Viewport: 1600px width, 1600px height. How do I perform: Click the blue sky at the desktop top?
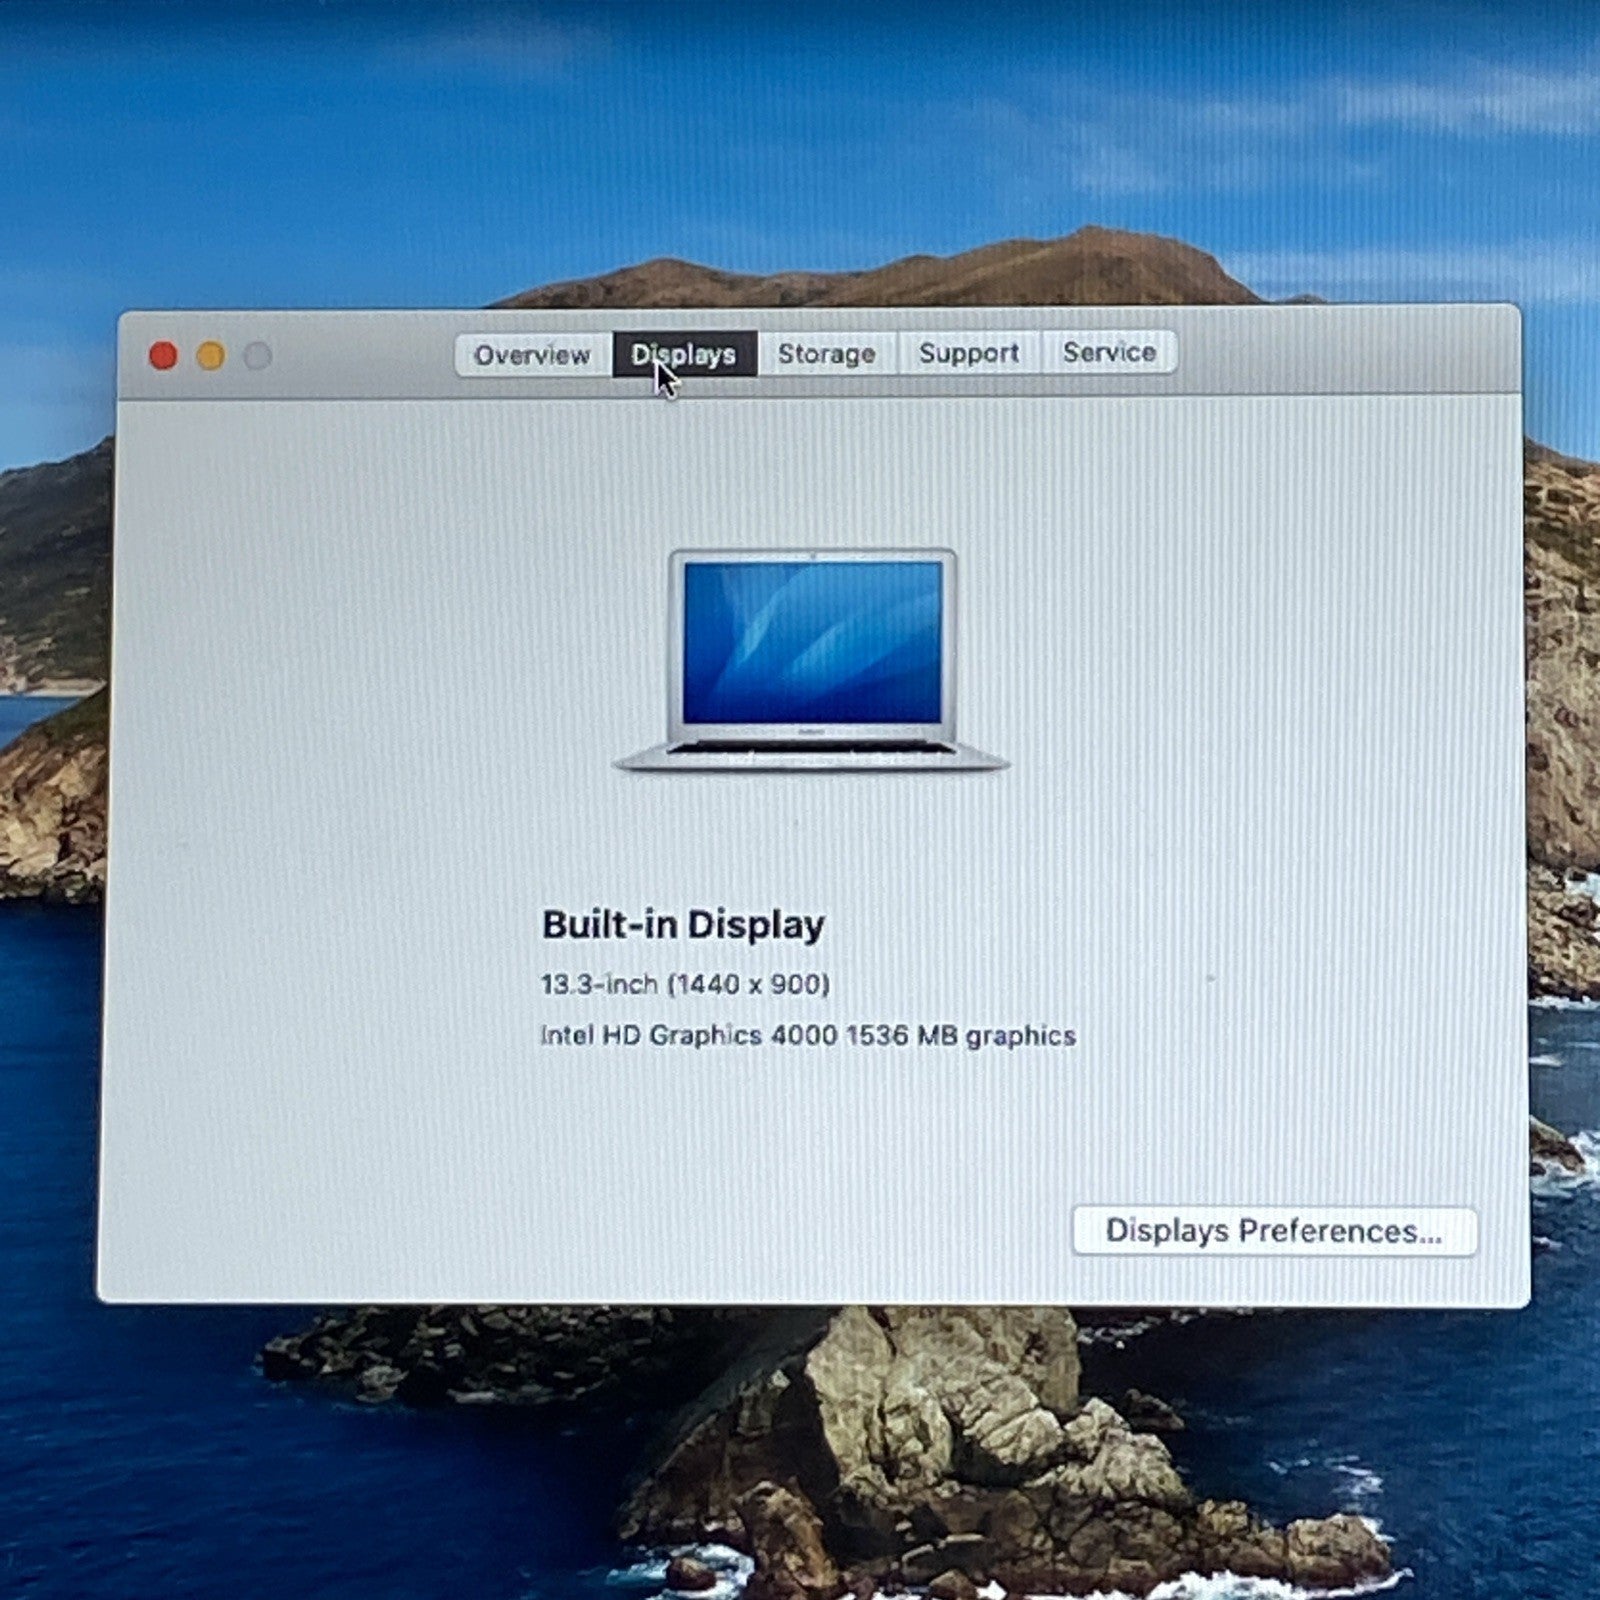800,100
